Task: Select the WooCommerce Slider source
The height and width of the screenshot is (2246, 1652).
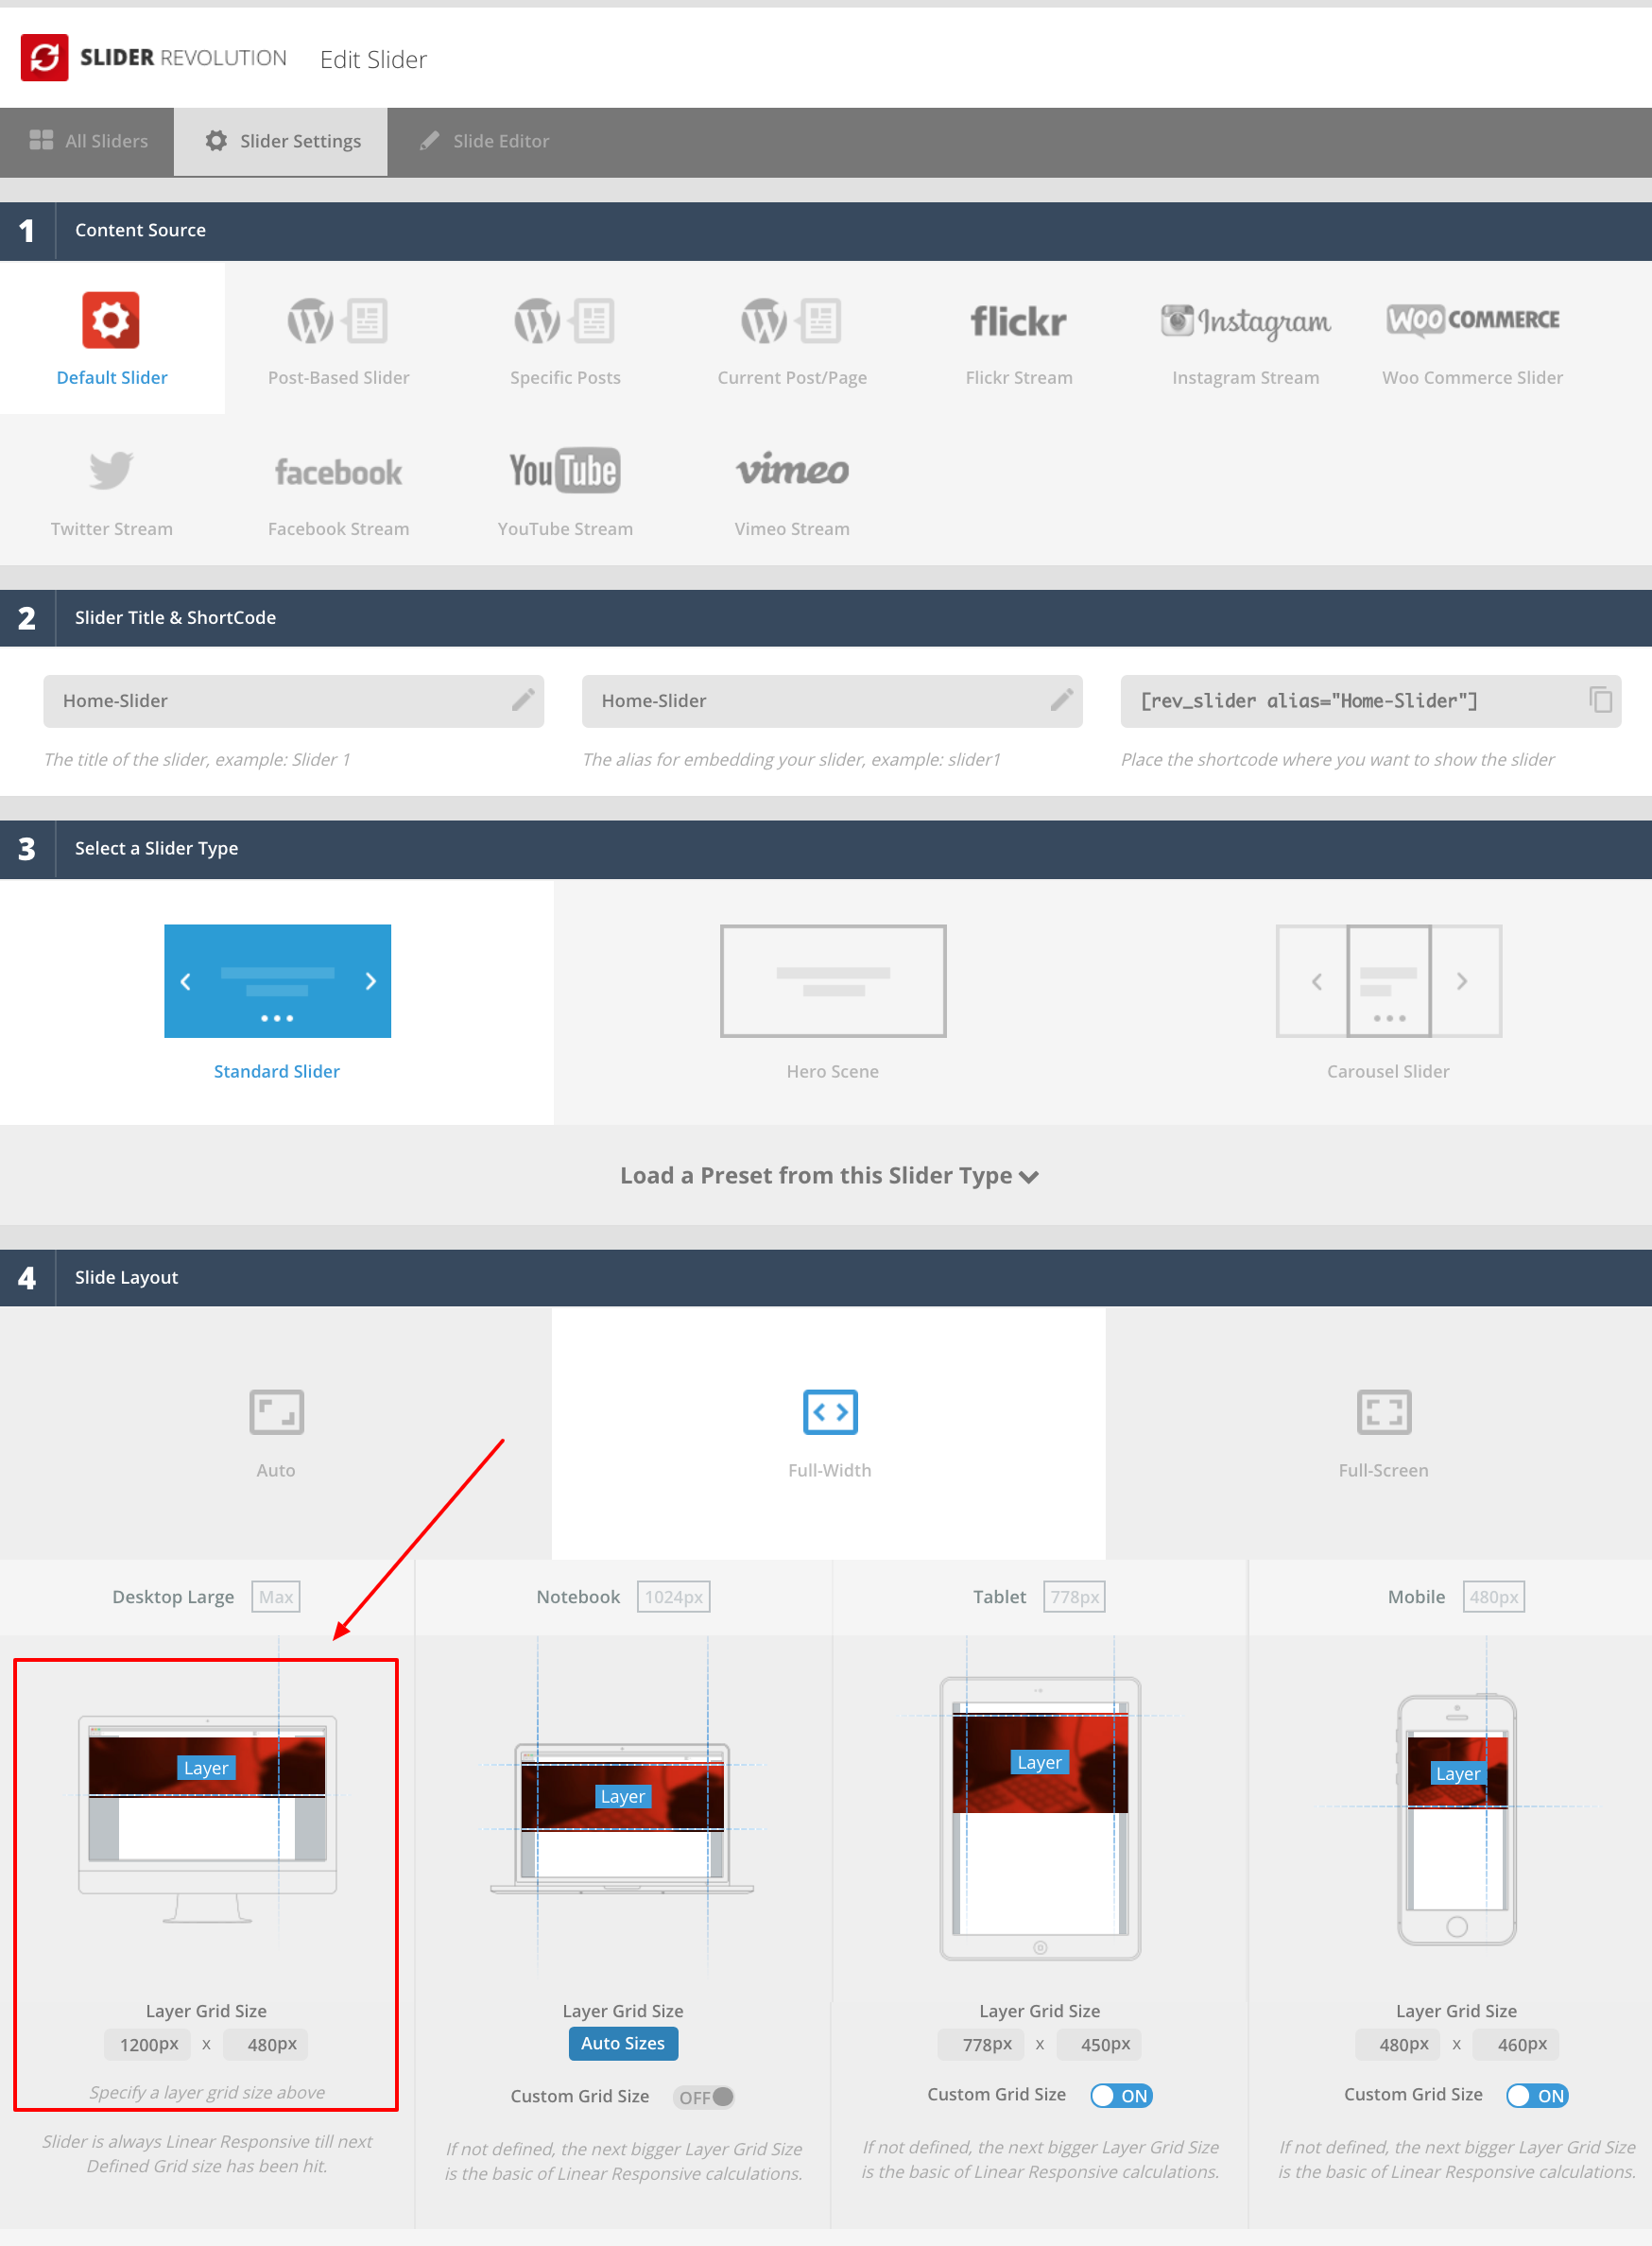Action: click(x=1471, y=340)
